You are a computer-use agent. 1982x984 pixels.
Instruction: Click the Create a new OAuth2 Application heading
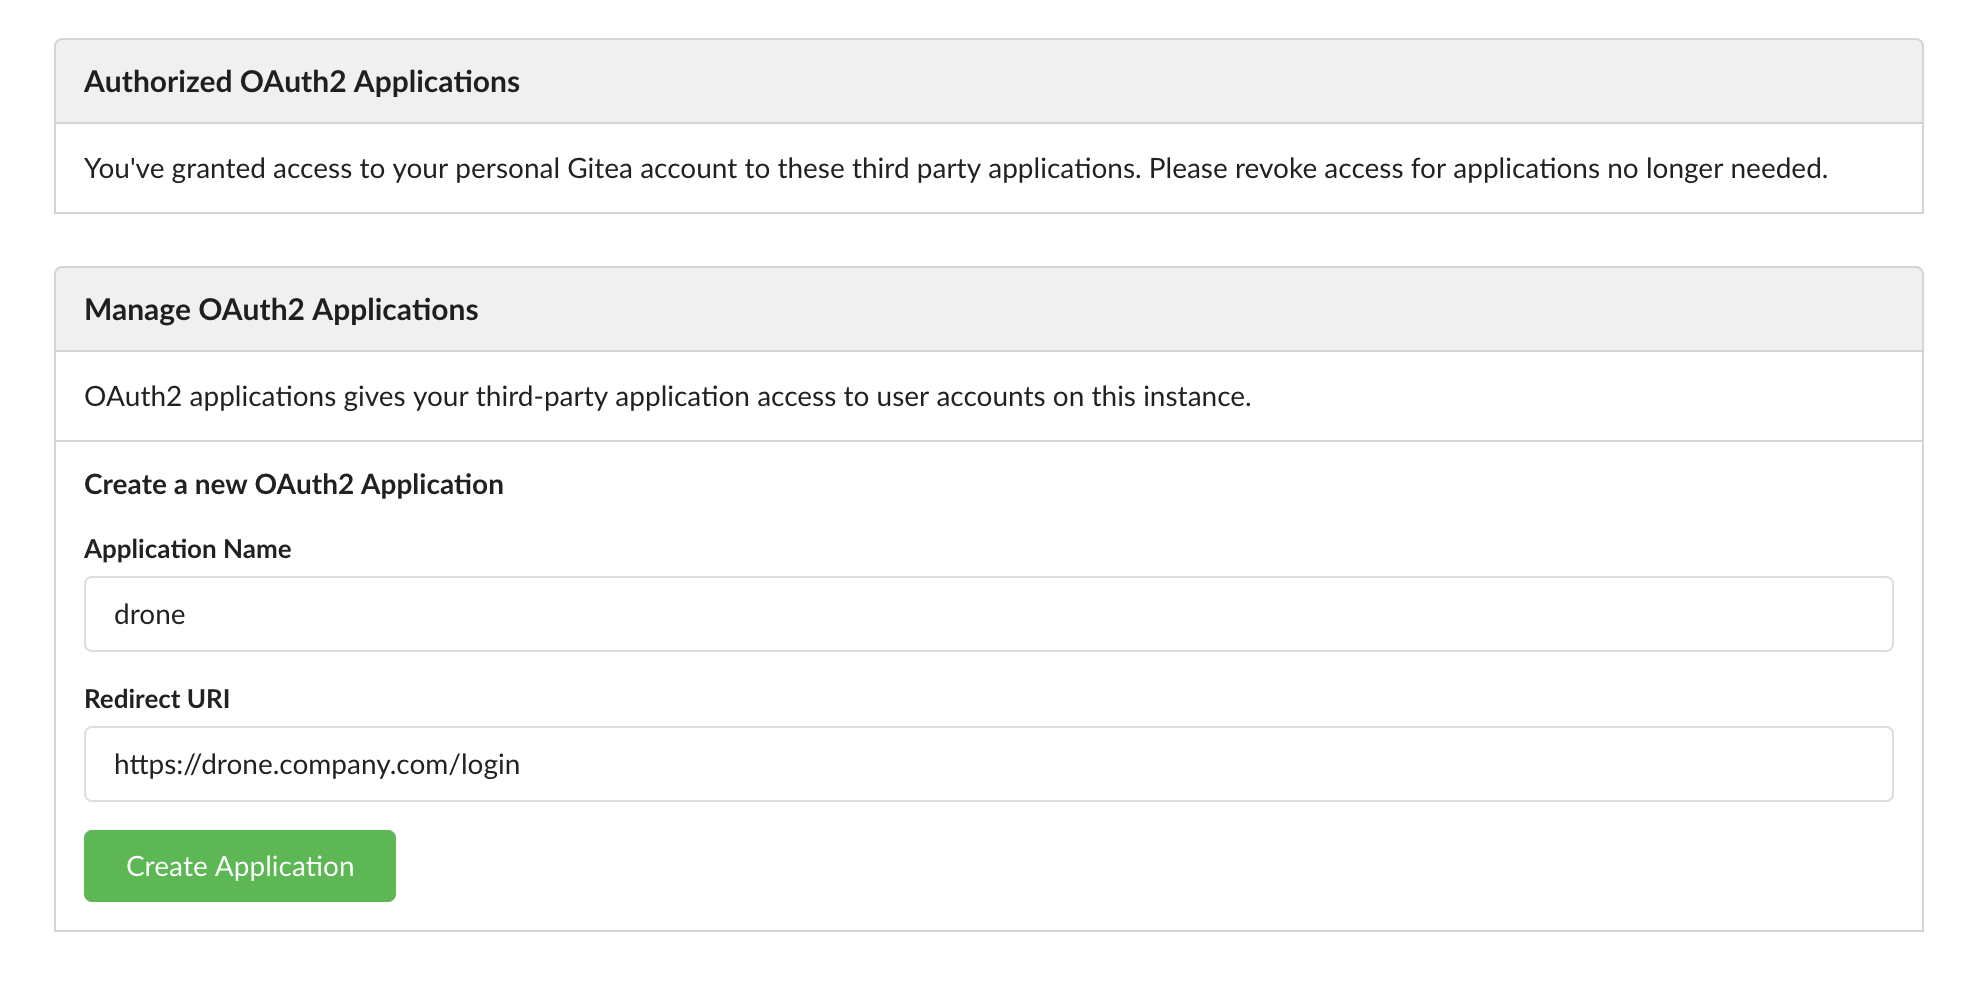(294, 485)
